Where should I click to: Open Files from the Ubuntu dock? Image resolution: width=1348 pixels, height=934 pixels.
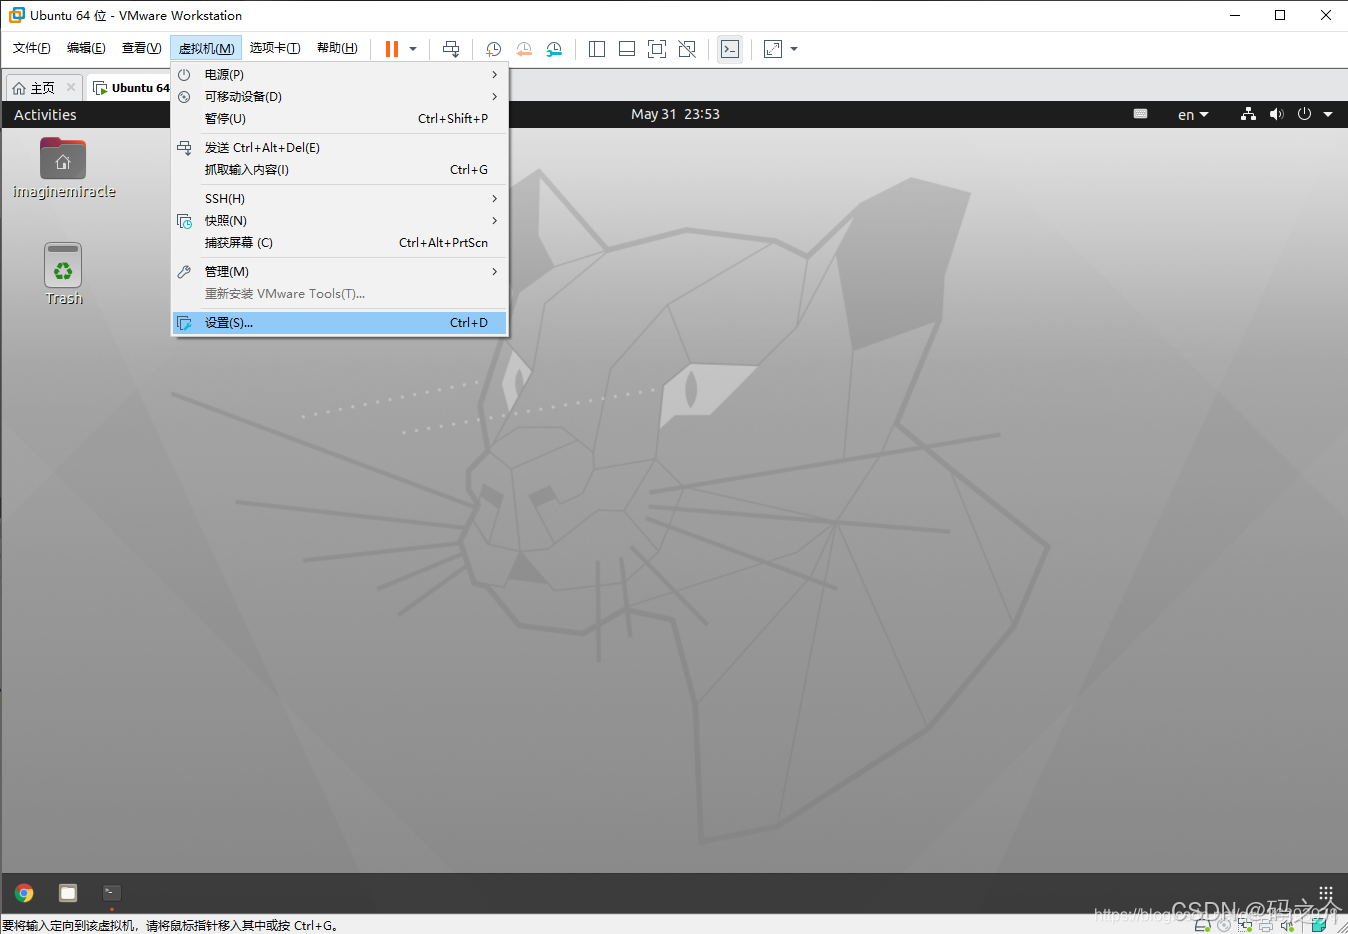click(x=68, y=893)
